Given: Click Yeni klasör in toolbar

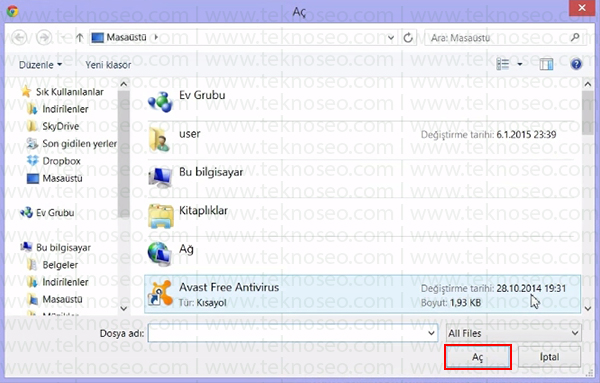Looking at the screenshot, I should pos(108,65).
